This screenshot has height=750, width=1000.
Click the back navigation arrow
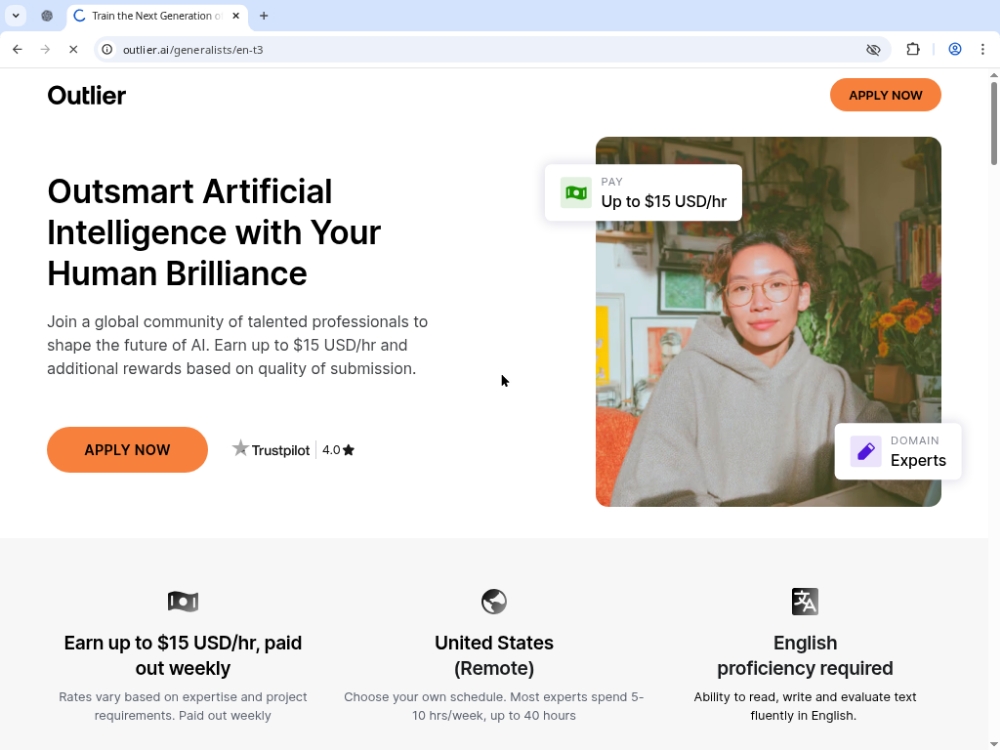(x=17, y=49)
